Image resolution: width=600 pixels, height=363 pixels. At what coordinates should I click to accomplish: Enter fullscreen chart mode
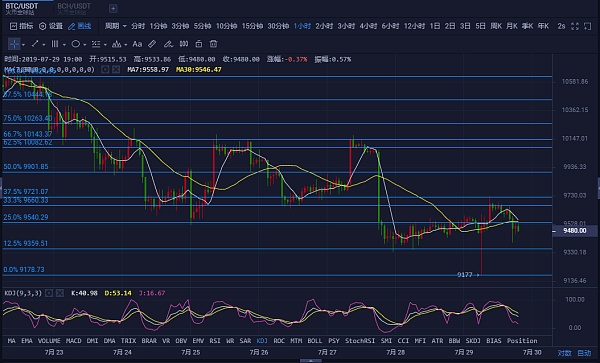pos(575,26)
